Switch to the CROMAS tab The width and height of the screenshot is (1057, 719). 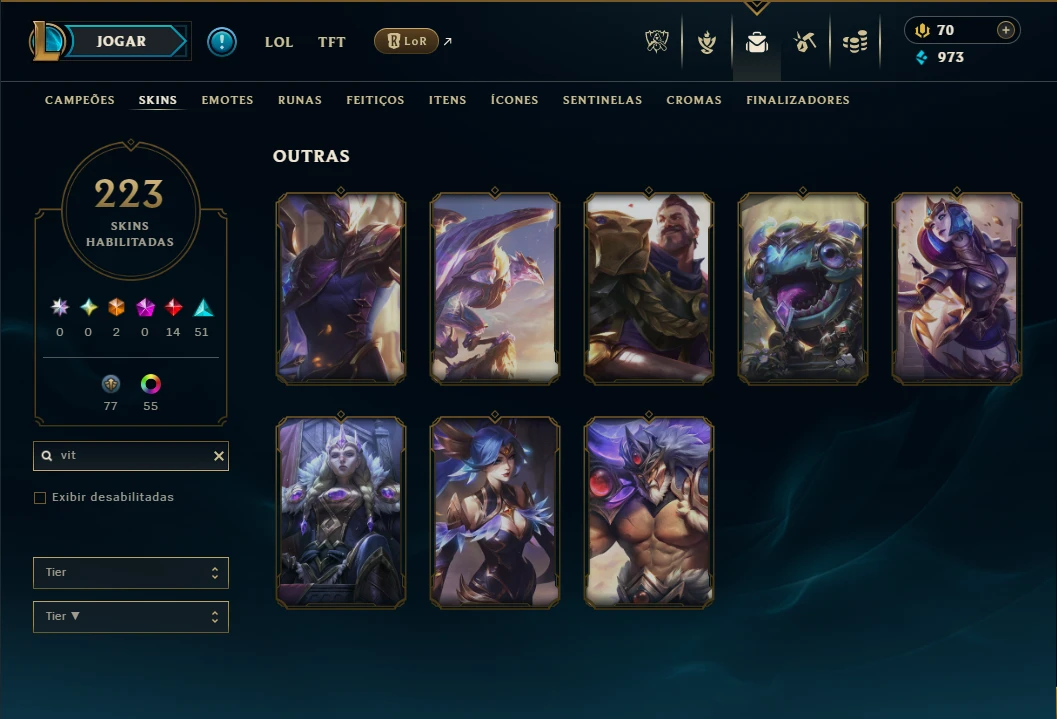pos(694,100)
